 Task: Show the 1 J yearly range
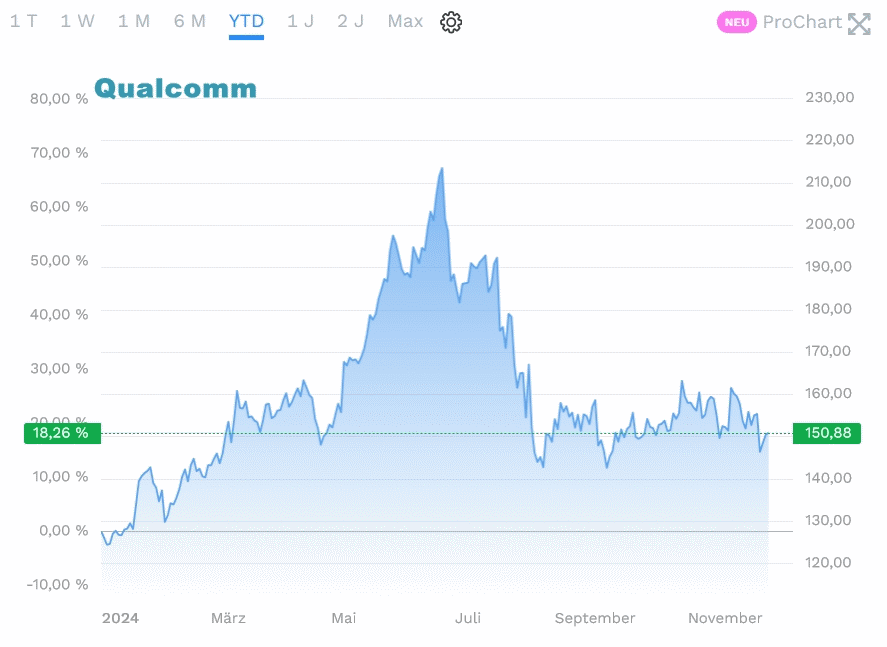(300, 21)
